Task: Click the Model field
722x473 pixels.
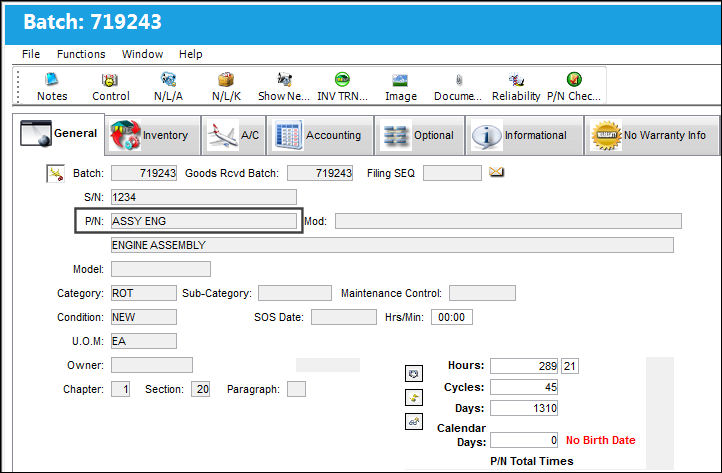Action: 161,269
